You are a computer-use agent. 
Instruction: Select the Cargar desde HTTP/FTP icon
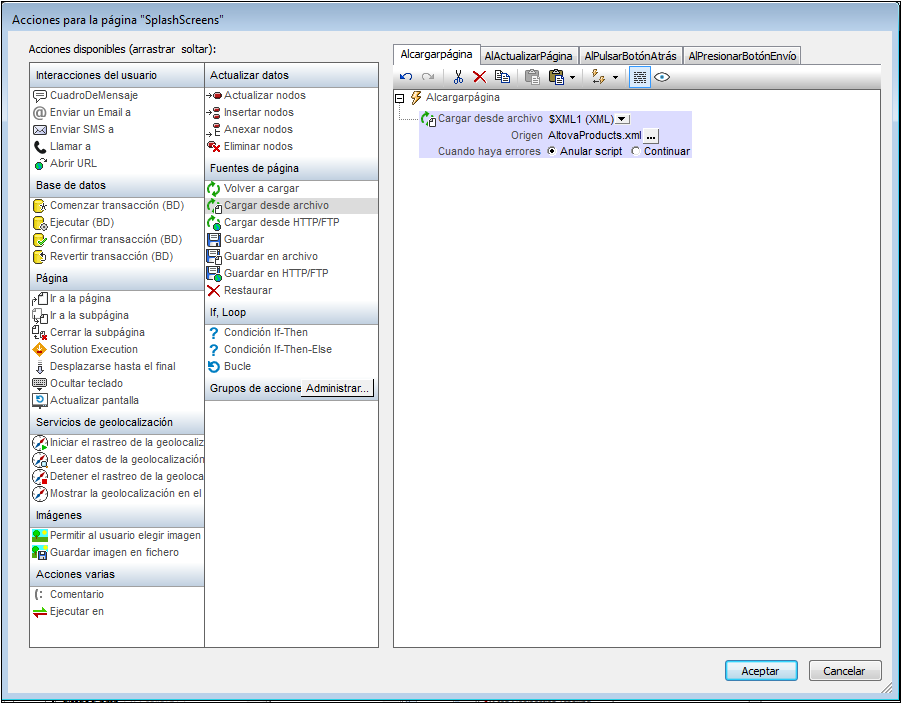tap(214, 223)
